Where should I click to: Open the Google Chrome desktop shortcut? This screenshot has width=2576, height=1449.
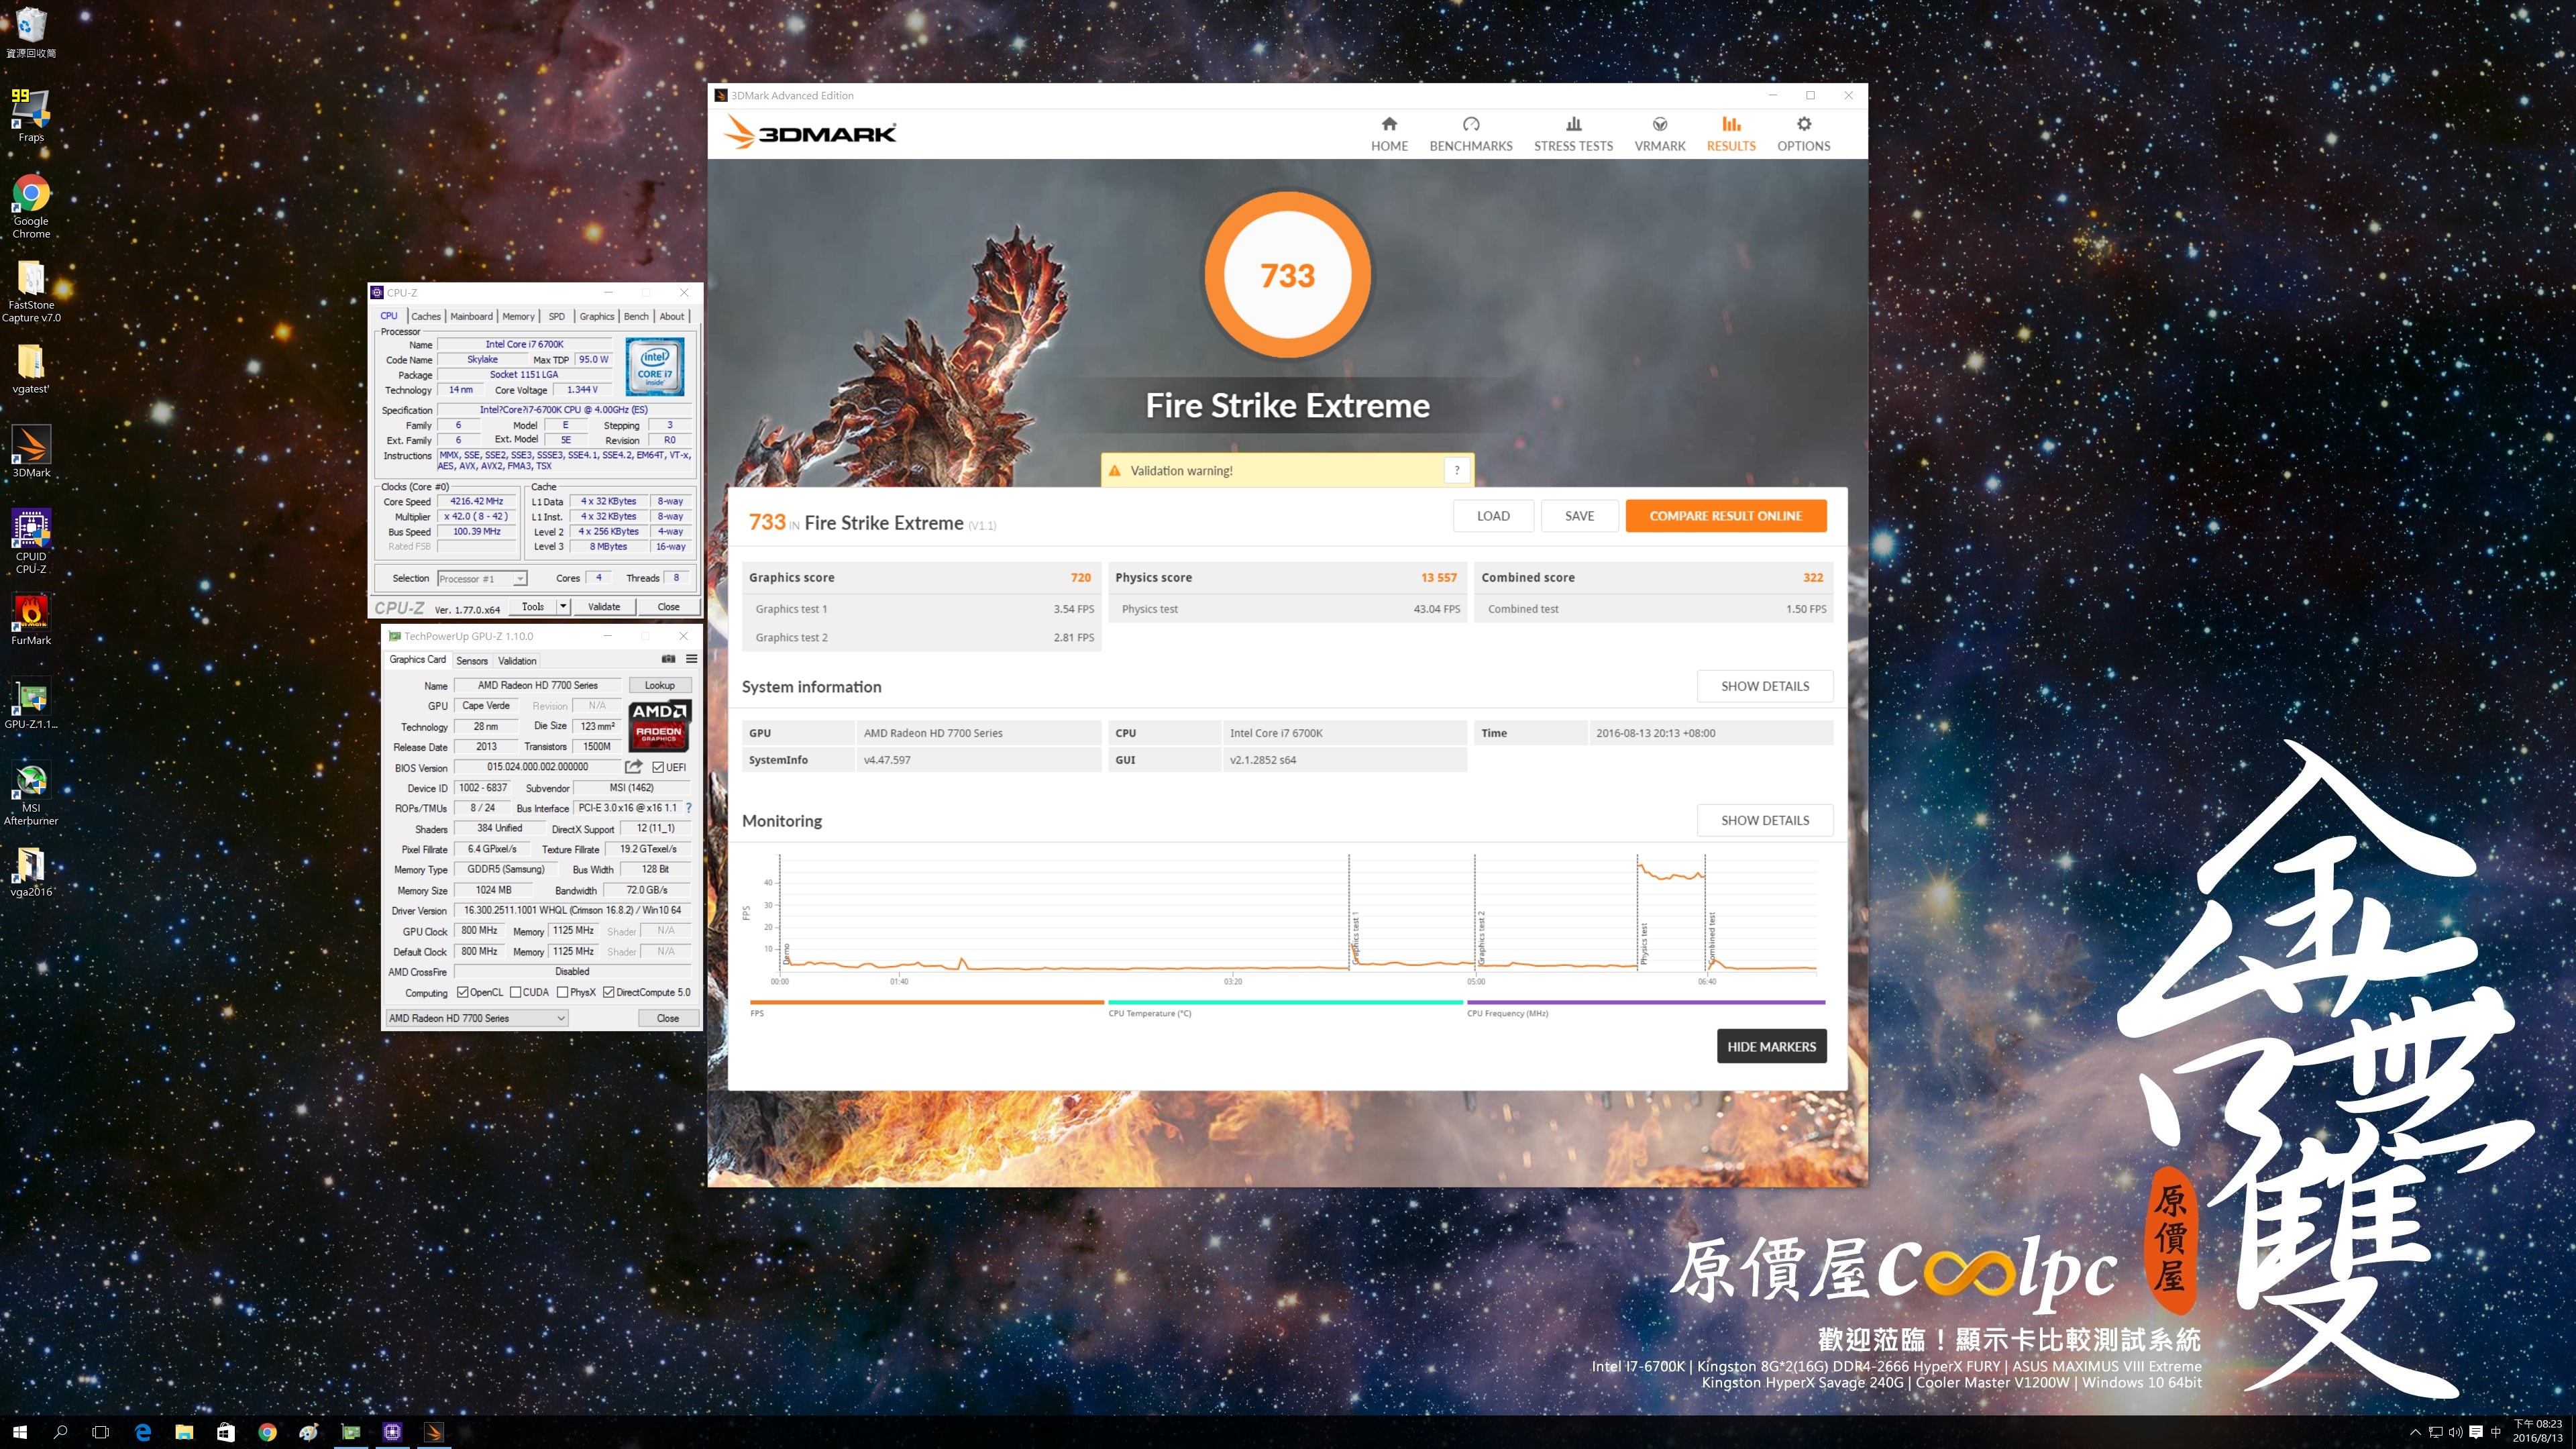click(31, 207)
